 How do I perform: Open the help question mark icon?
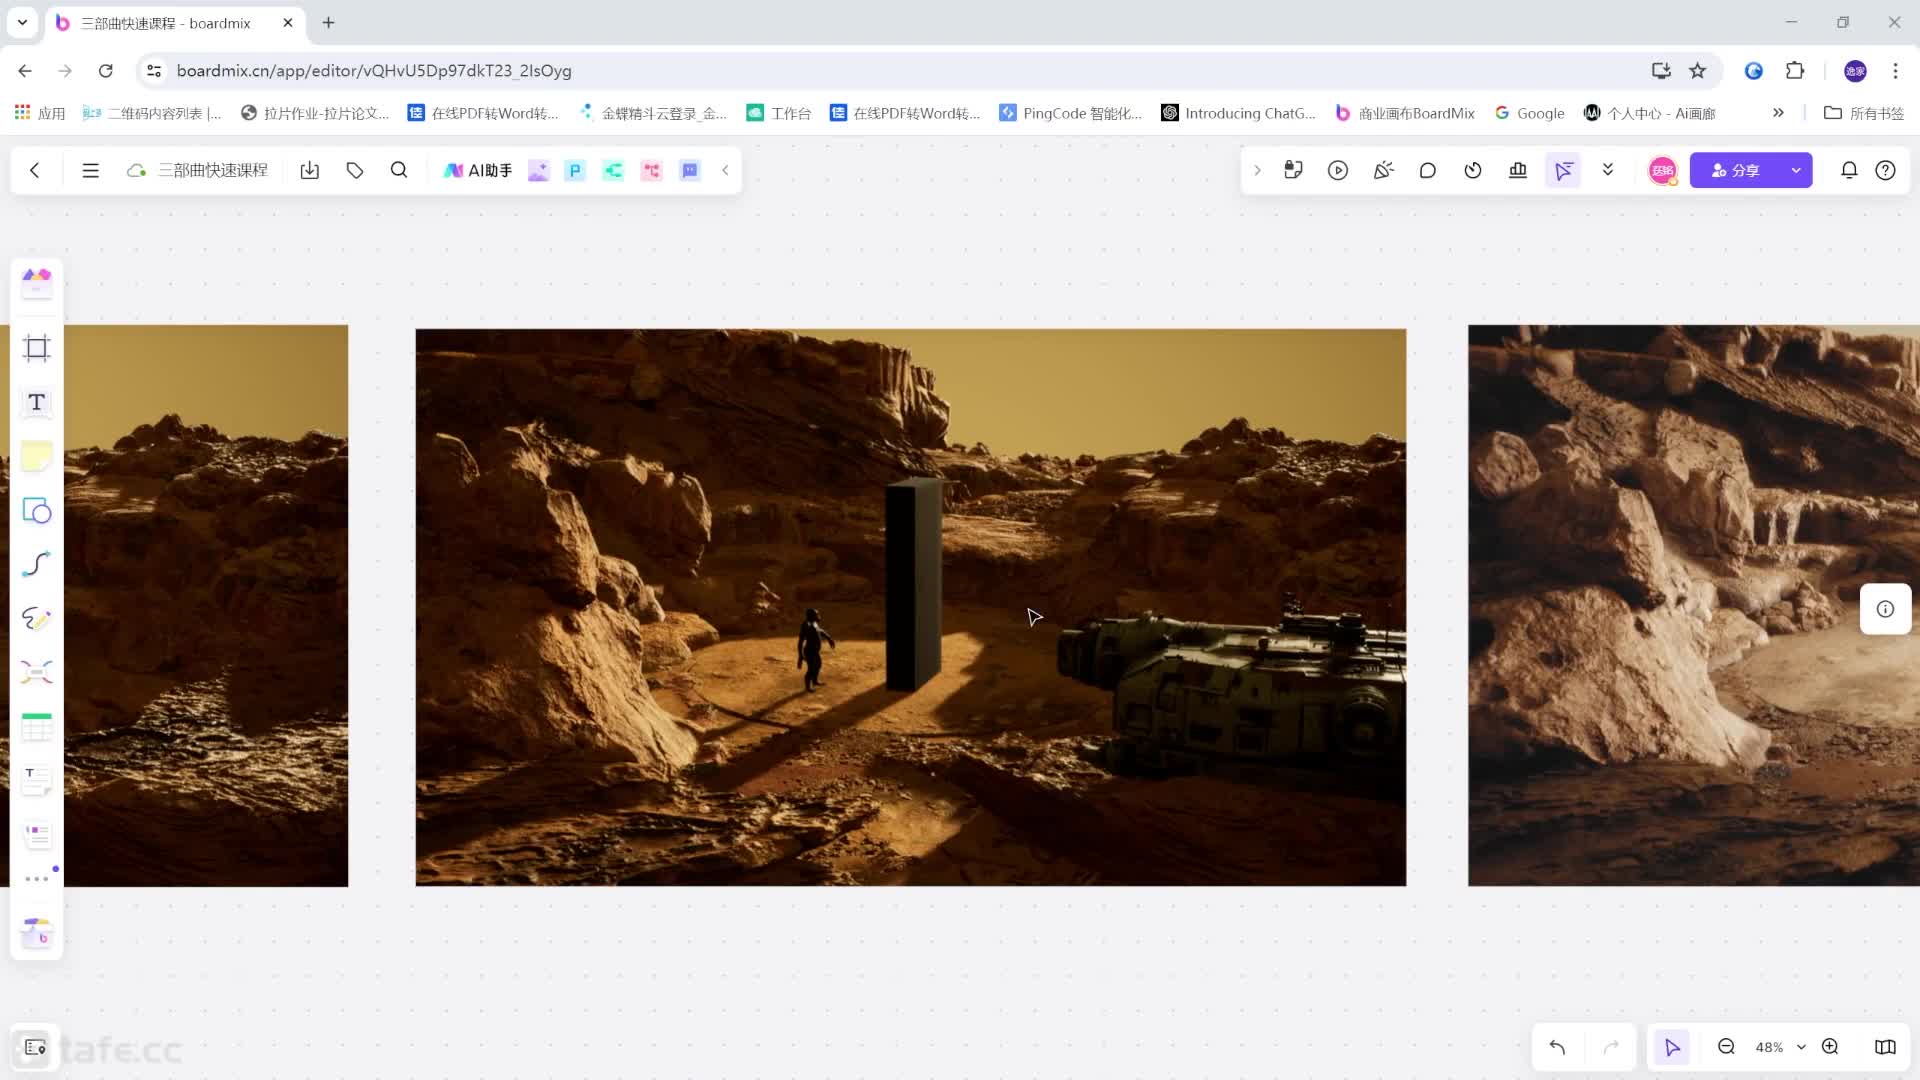1885,171
